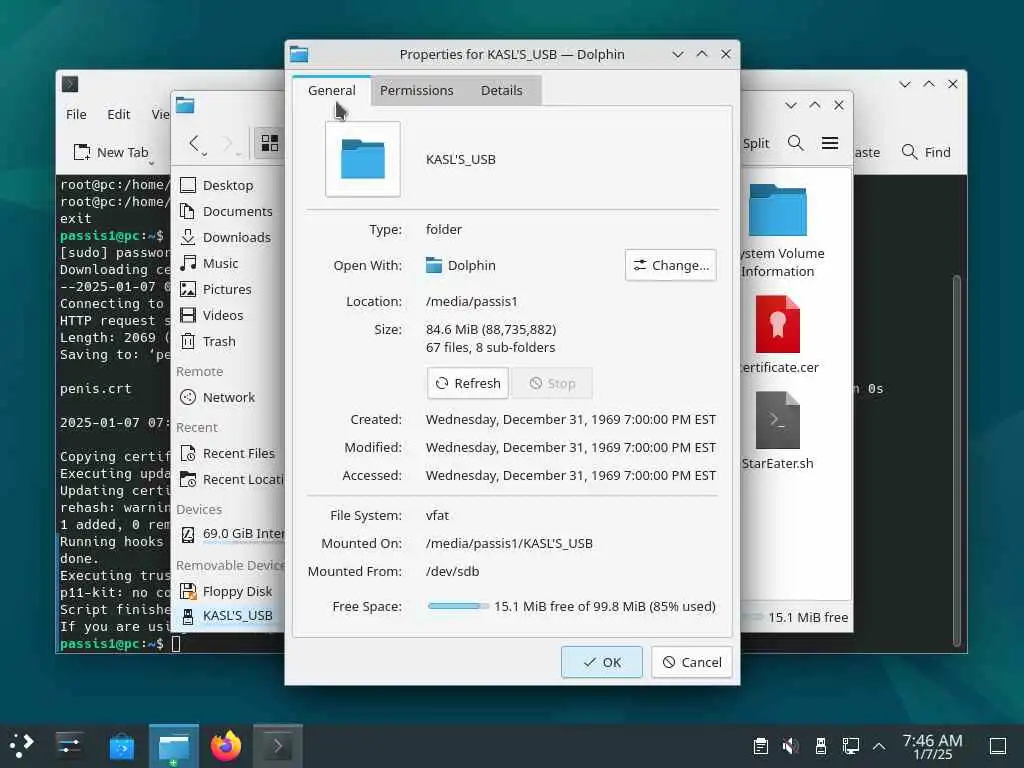Keep Properties dialog below via title chevron
This screenshot has width=1024, height=768.
[678, 54]
